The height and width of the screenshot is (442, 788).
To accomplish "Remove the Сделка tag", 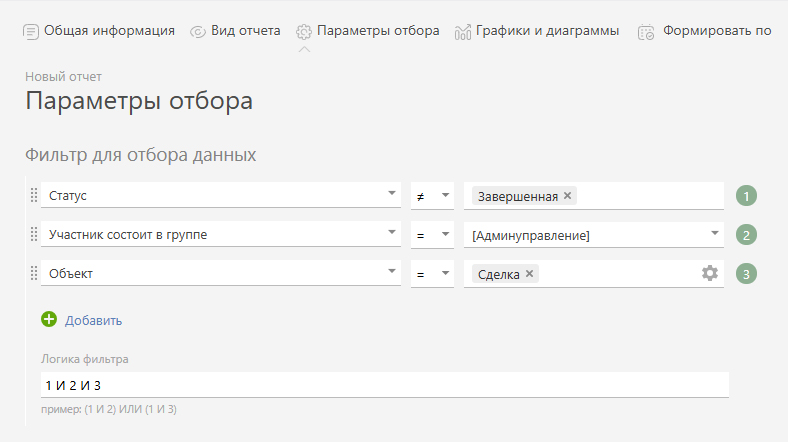I will coord(529,273).
